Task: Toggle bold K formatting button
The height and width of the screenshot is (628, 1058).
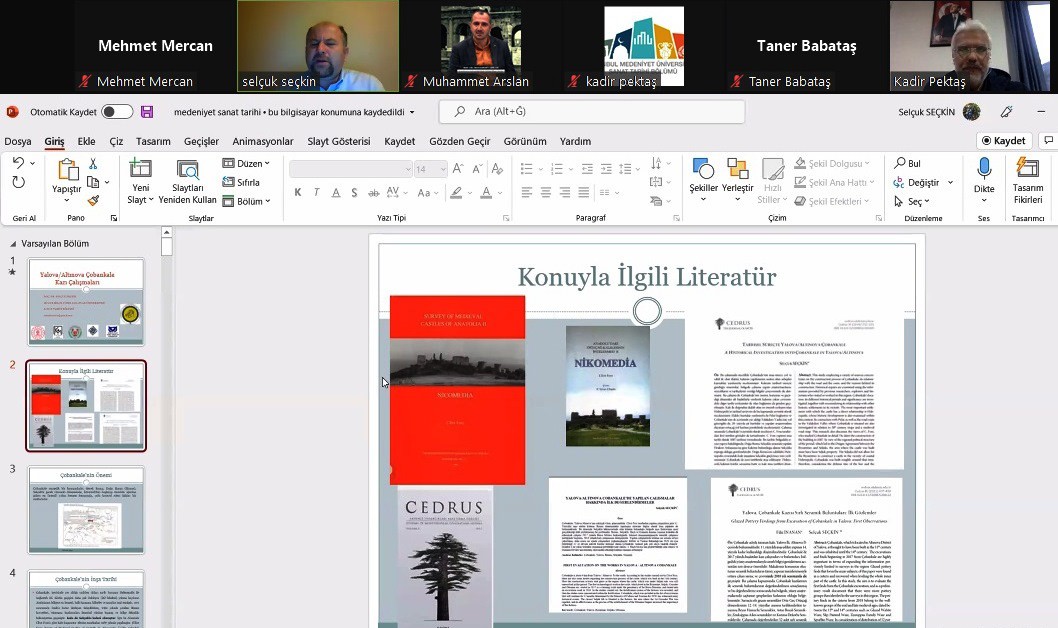Action: click(297, 193)
